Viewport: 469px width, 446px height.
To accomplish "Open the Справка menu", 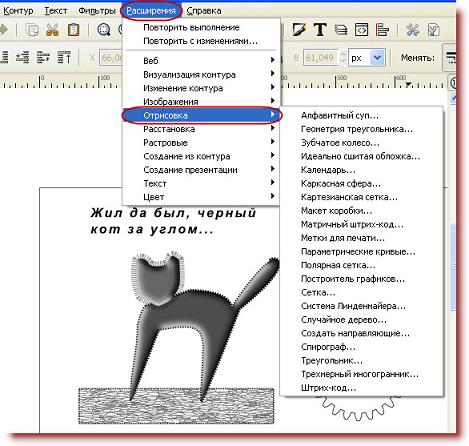I will [x=204, y=11].
